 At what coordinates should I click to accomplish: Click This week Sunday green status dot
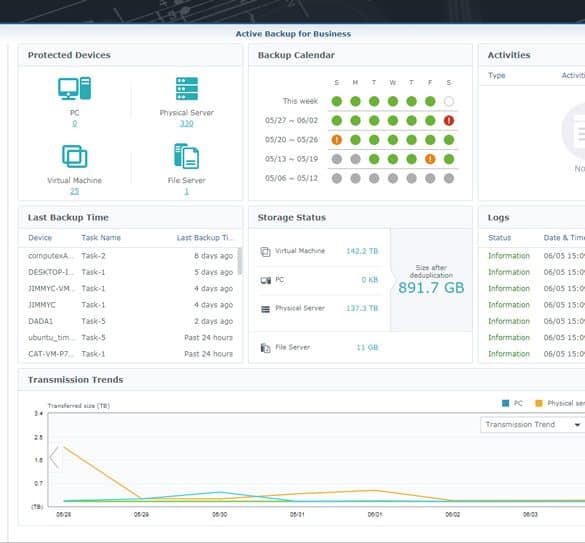click(x=337, y=101)
